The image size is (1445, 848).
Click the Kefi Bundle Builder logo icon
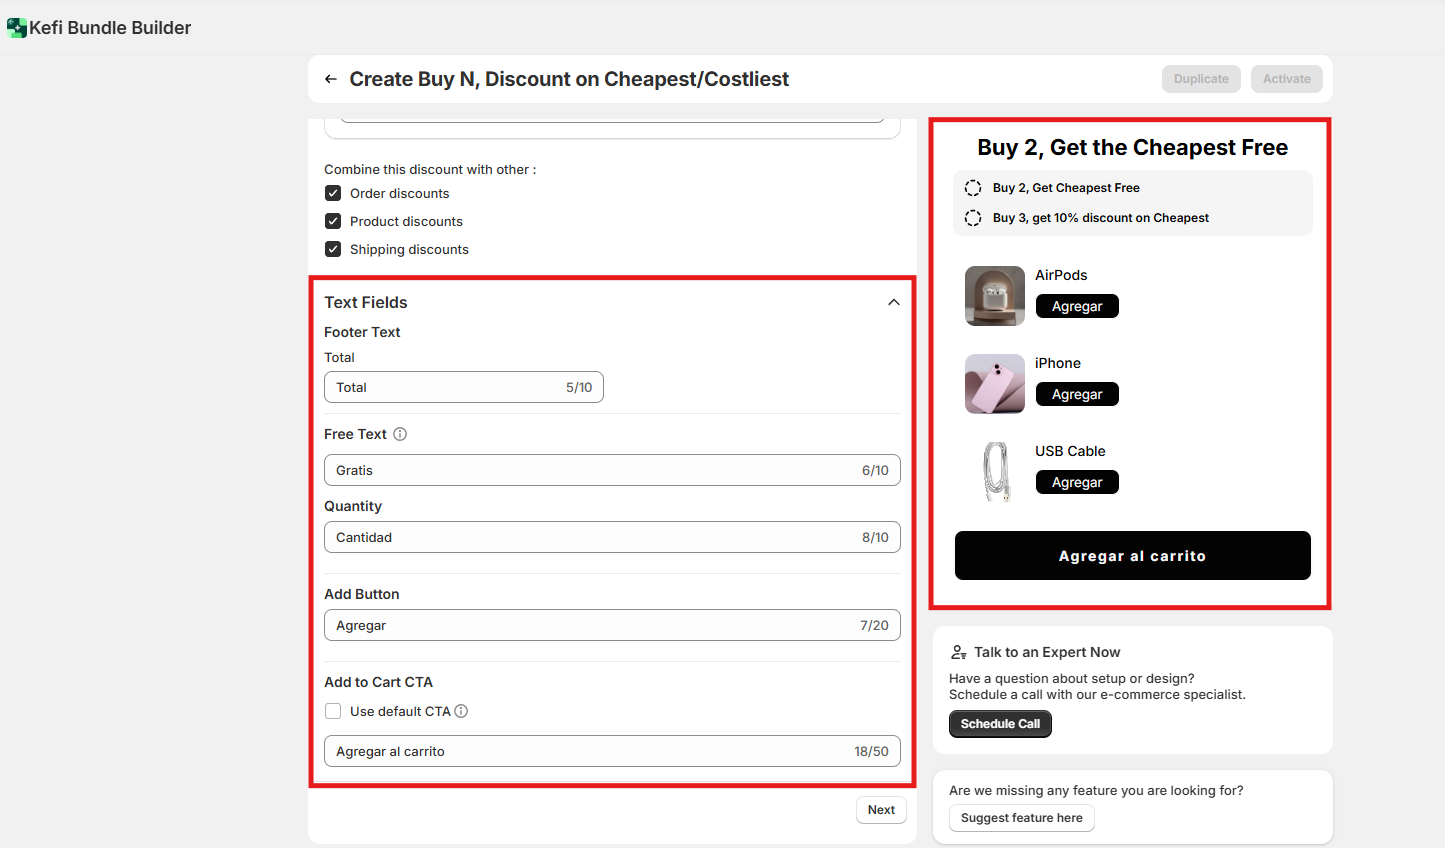pos(17,28)
